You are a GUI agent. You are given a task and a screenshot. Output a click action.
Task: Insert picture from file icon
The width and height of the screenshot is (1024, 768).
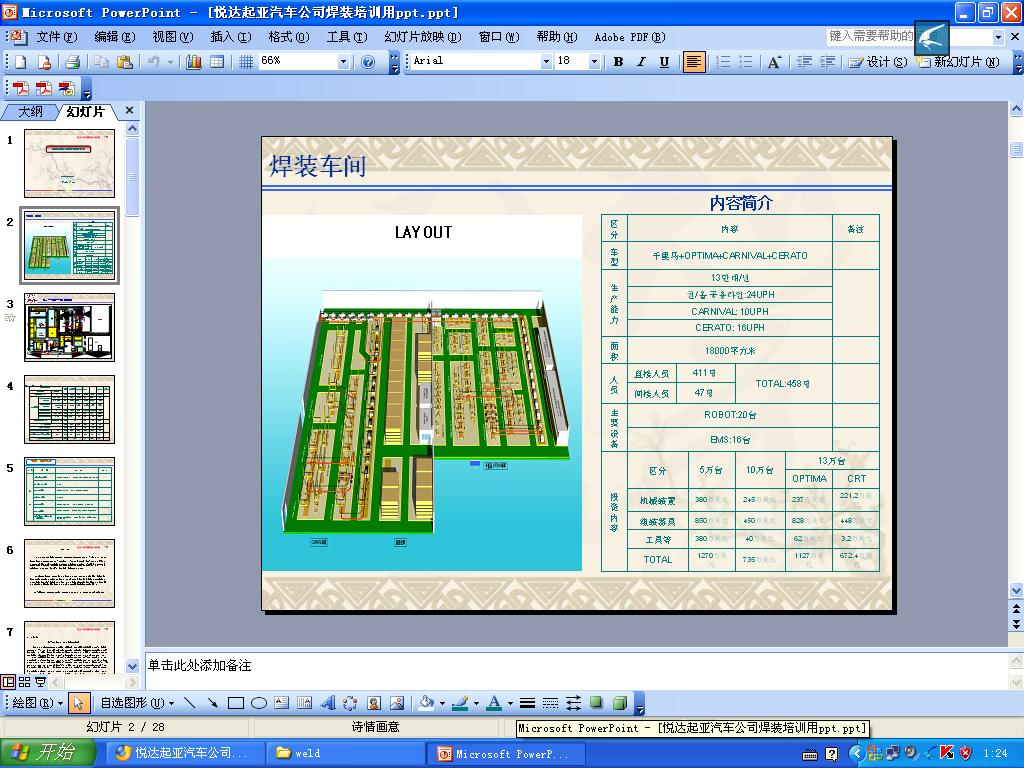(396, 703)
